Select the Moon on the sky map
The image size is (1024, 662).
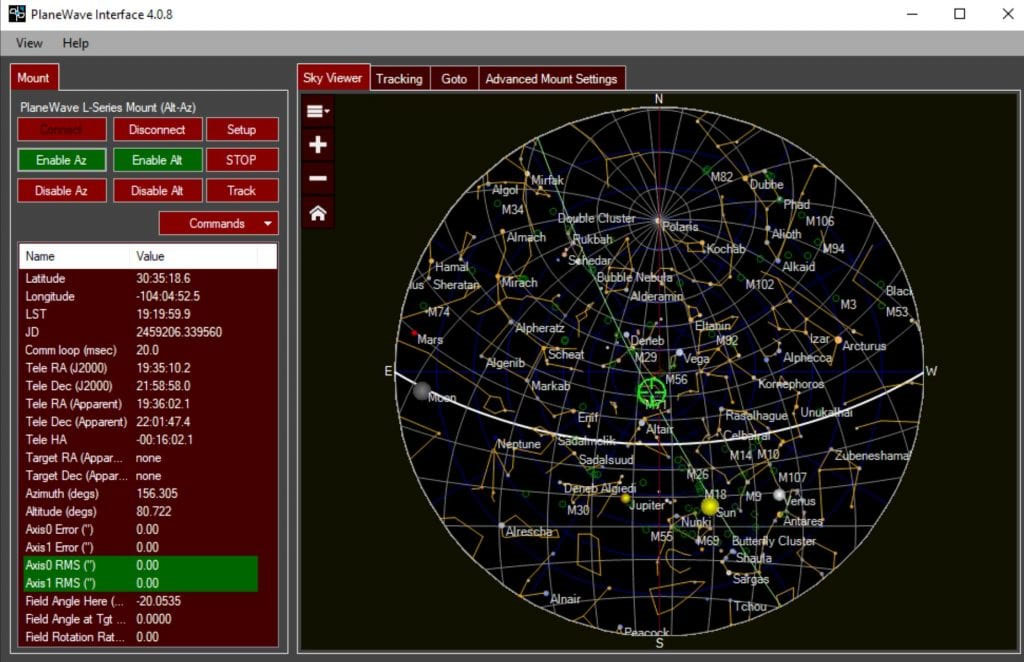click(x=422, y=390)
